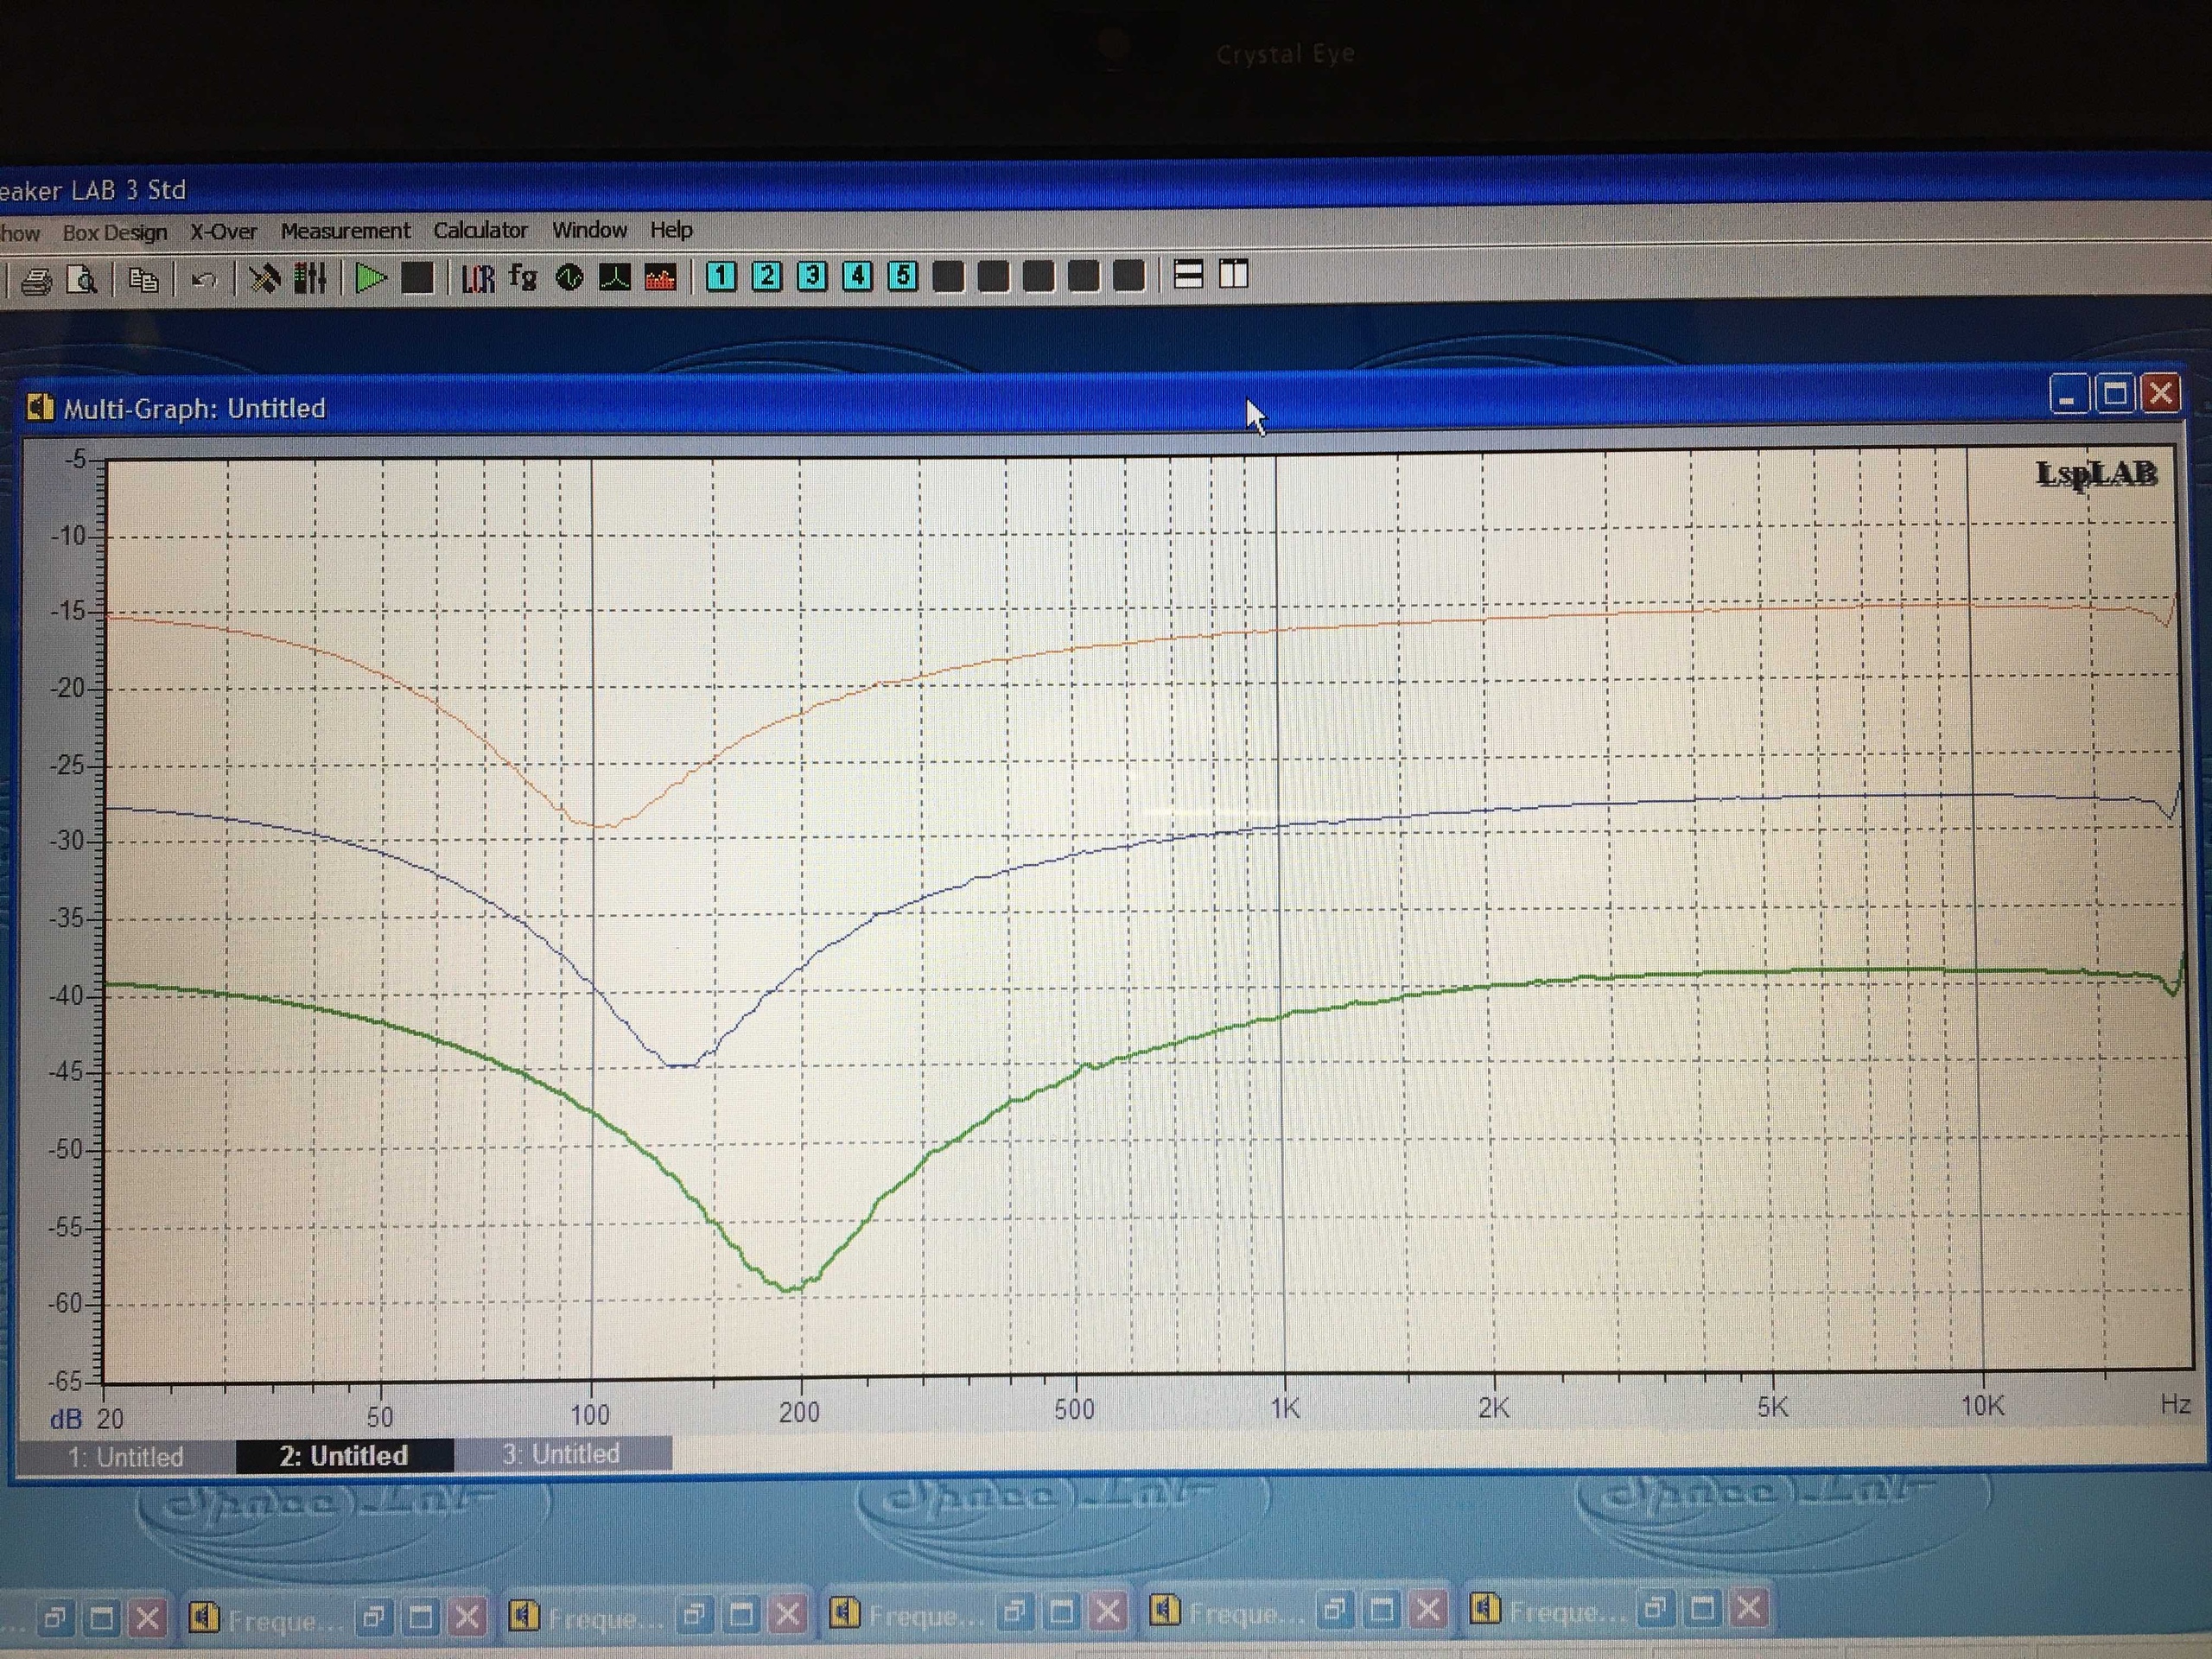Image resolution: width=2212 pixels, height=1659 pixels.
Task: Toggle memory slot 2 in toolbar
Action: (x=767, y=276)
